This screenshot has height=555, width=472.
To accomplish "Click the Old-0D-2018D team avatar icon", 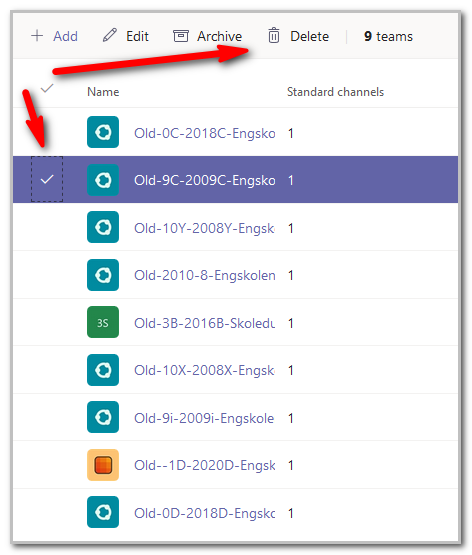I will click(x=103, y=512).
